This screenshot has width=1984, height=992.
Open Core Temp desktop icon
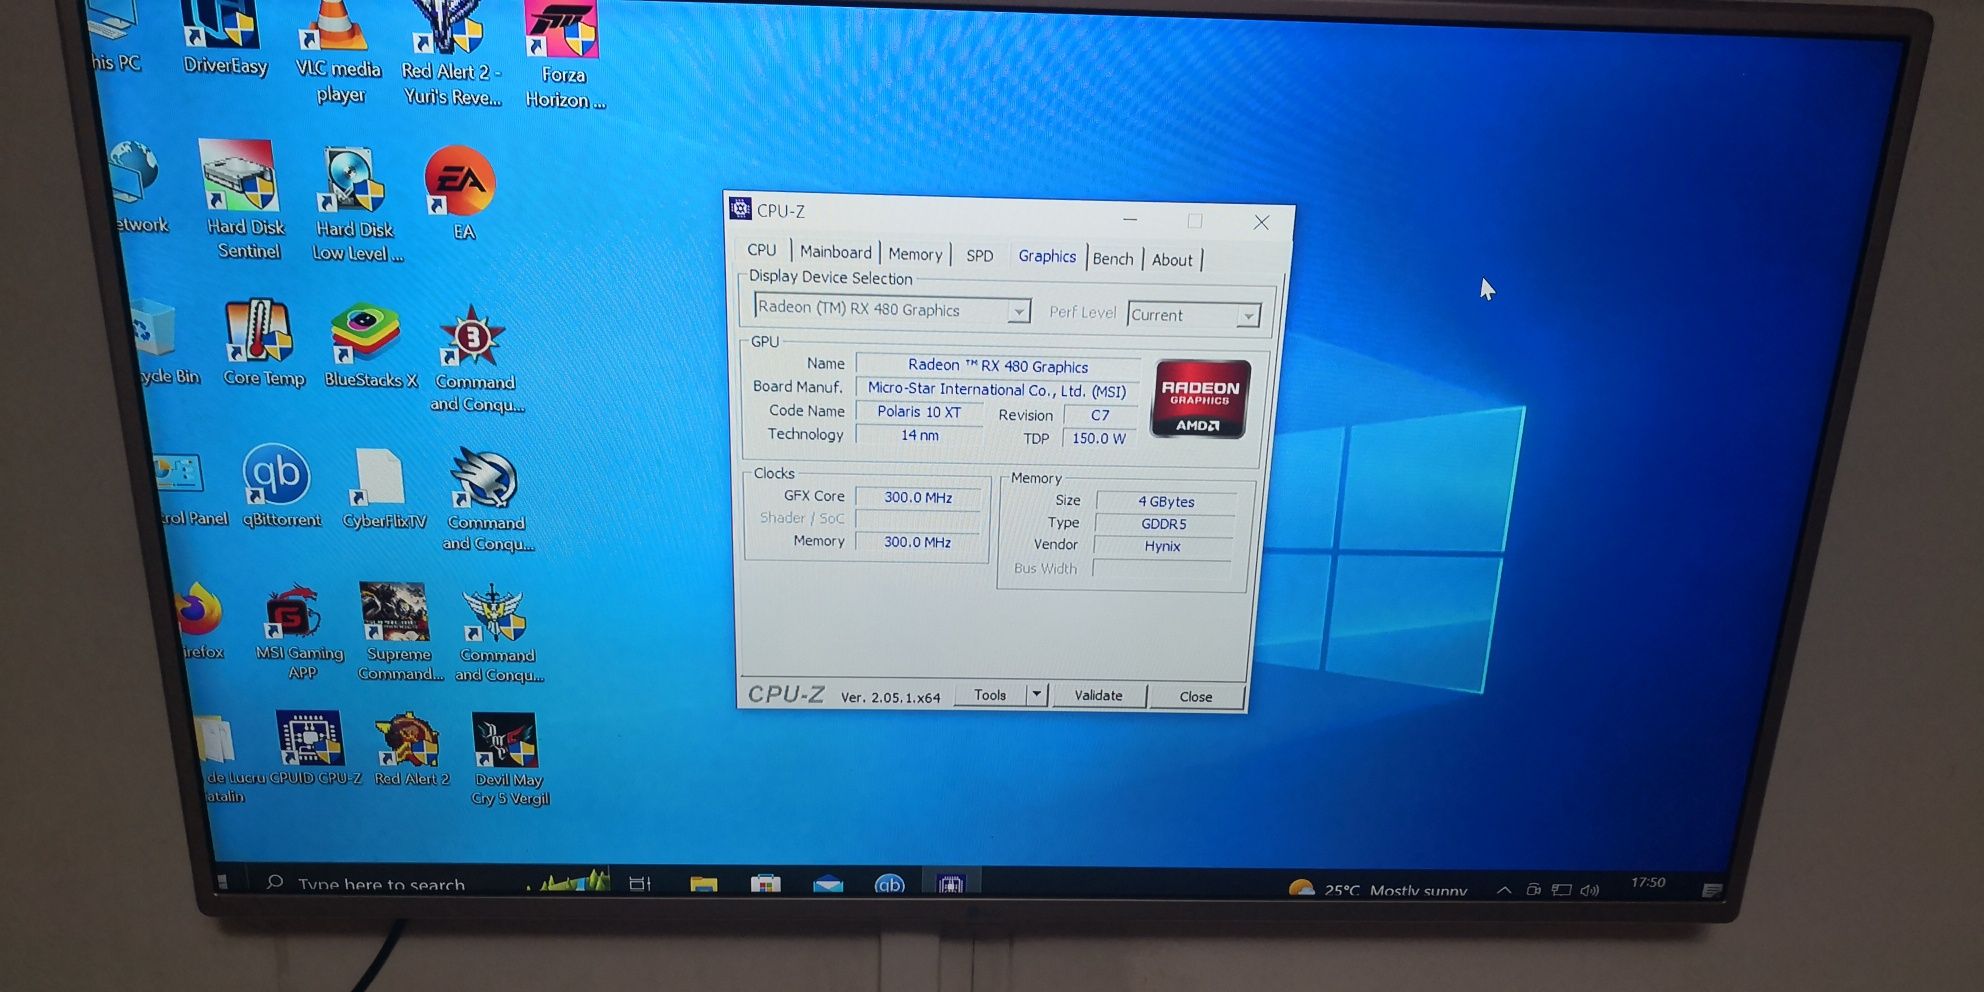[262, 342]
